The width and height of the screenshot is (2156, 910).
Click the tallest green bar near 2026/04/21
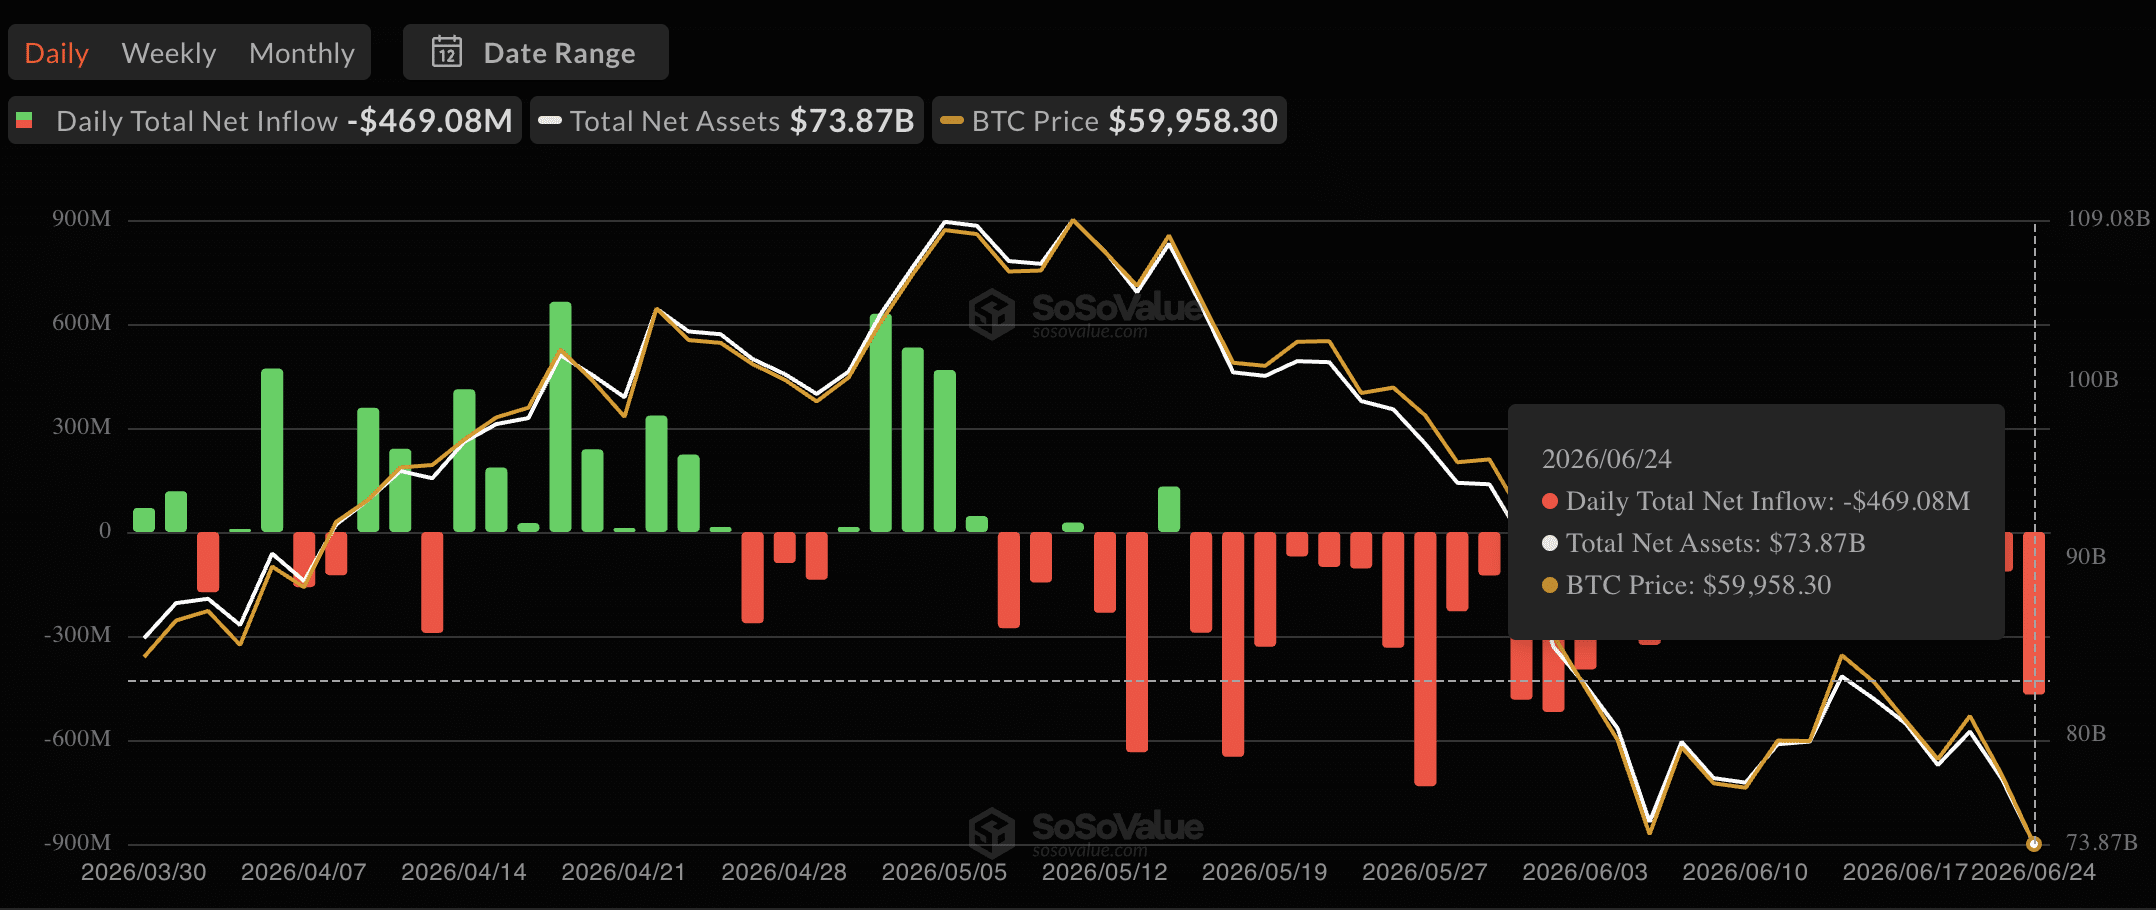click(x=560, y=417)
